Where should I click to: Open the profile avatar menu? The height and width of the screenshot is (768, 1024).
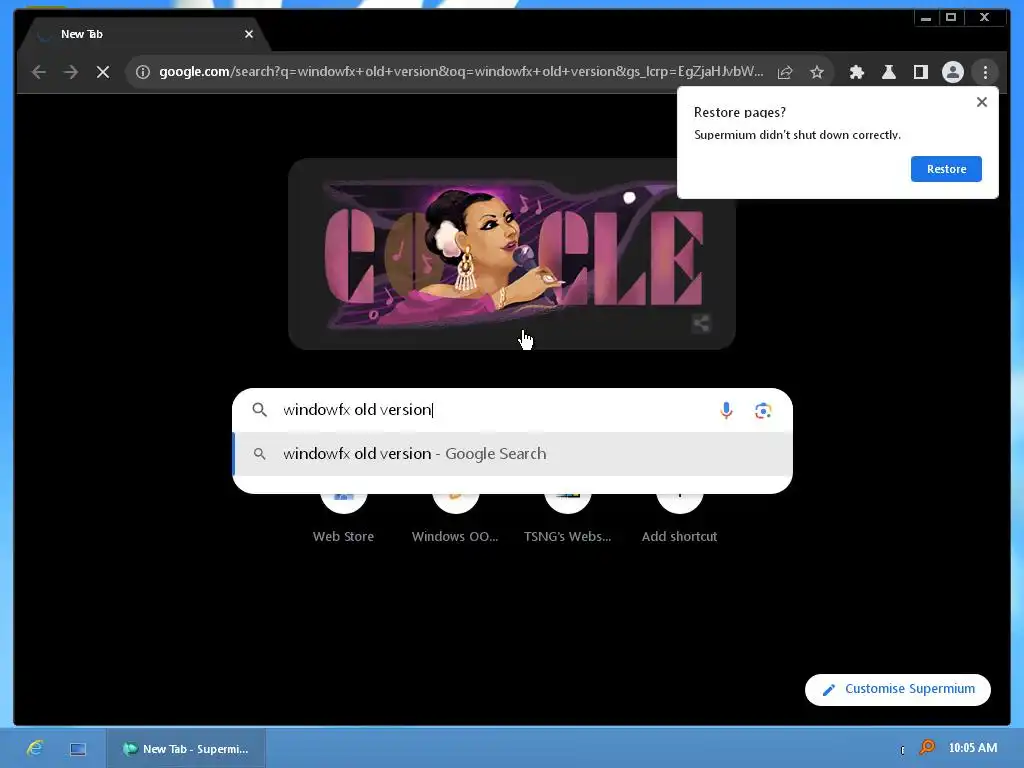[x=953, y=72]
